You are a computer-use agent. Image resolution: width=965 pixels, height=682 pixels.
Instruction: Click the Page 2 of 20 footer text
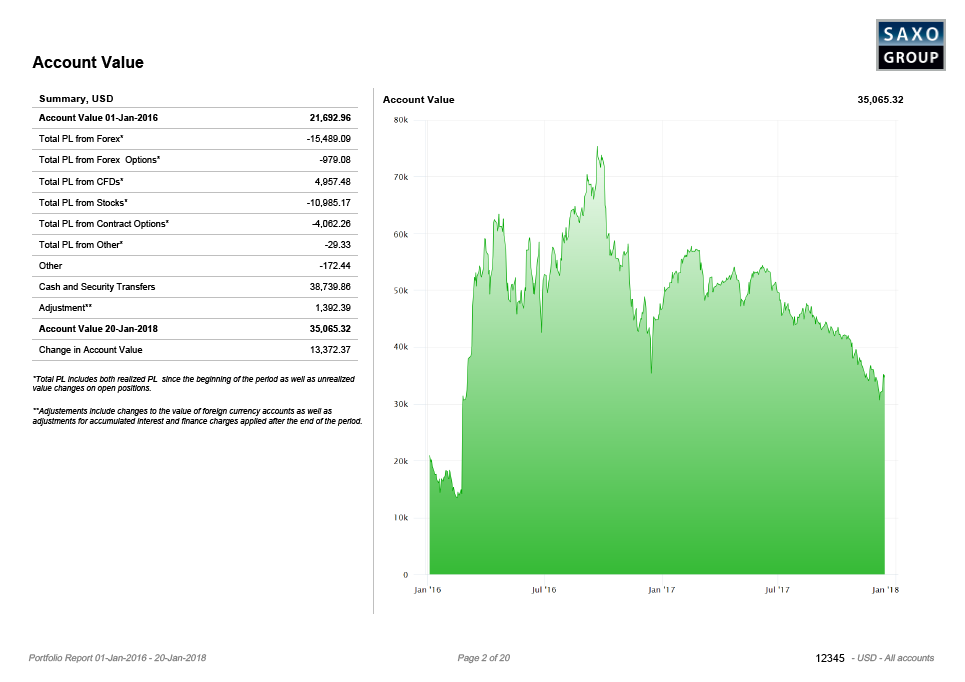click(x=483, y=658)
